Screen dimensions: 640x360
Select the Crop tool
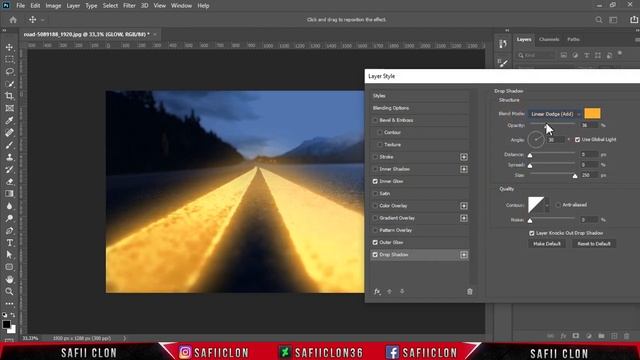9,96
